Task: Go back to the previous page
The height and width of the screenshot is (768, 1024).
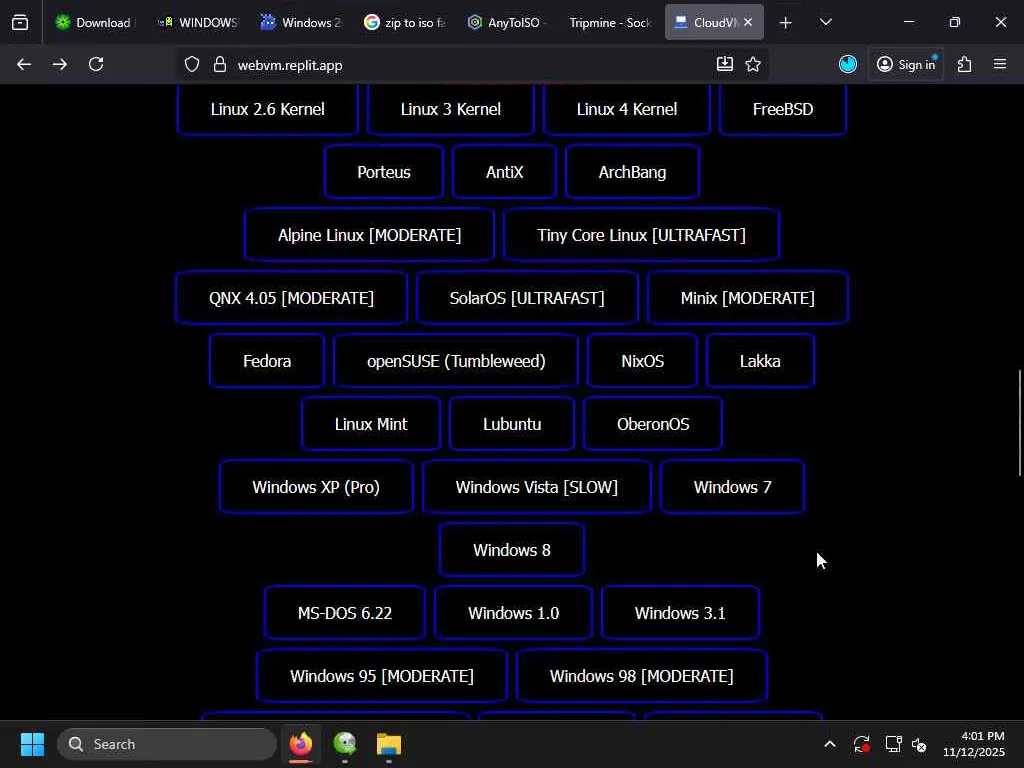Action: pos(24,64)
